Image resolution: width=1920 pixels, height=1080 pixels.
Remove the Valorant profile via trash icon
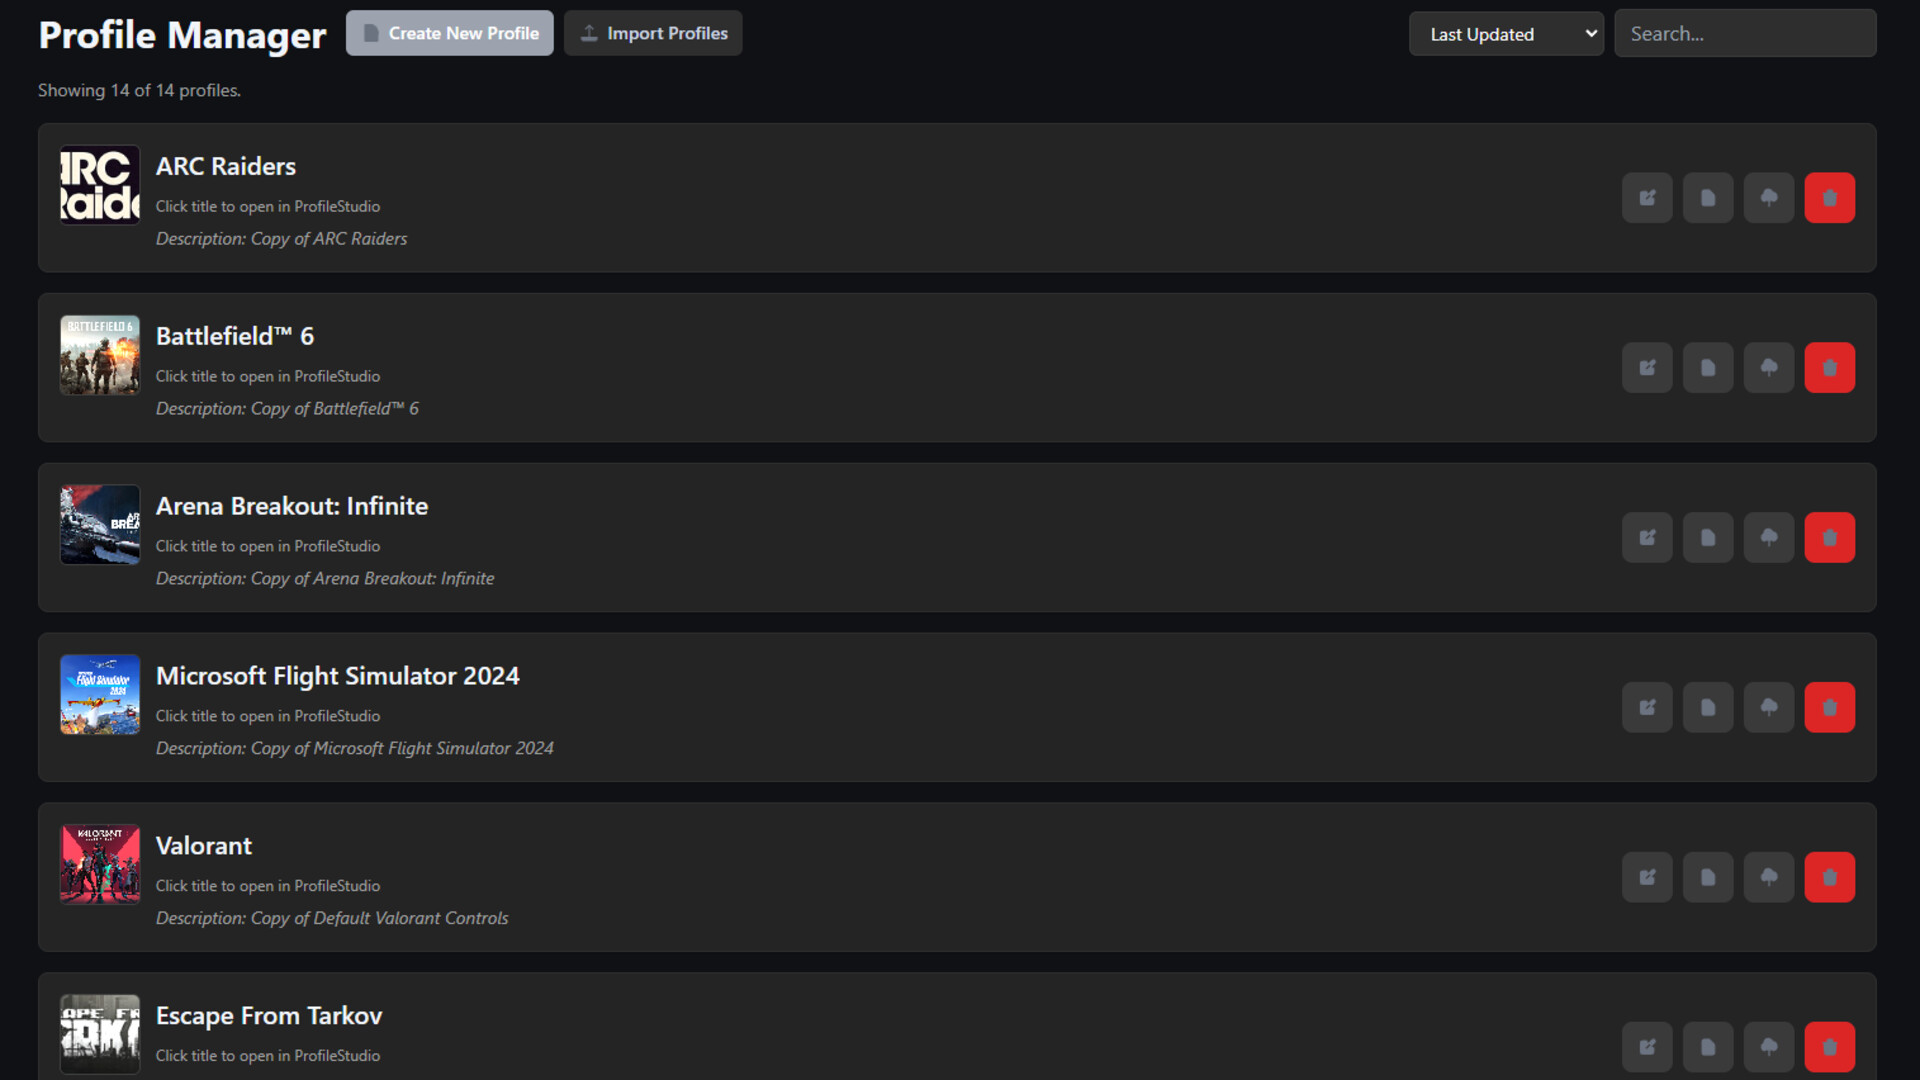pos(1830,877)
